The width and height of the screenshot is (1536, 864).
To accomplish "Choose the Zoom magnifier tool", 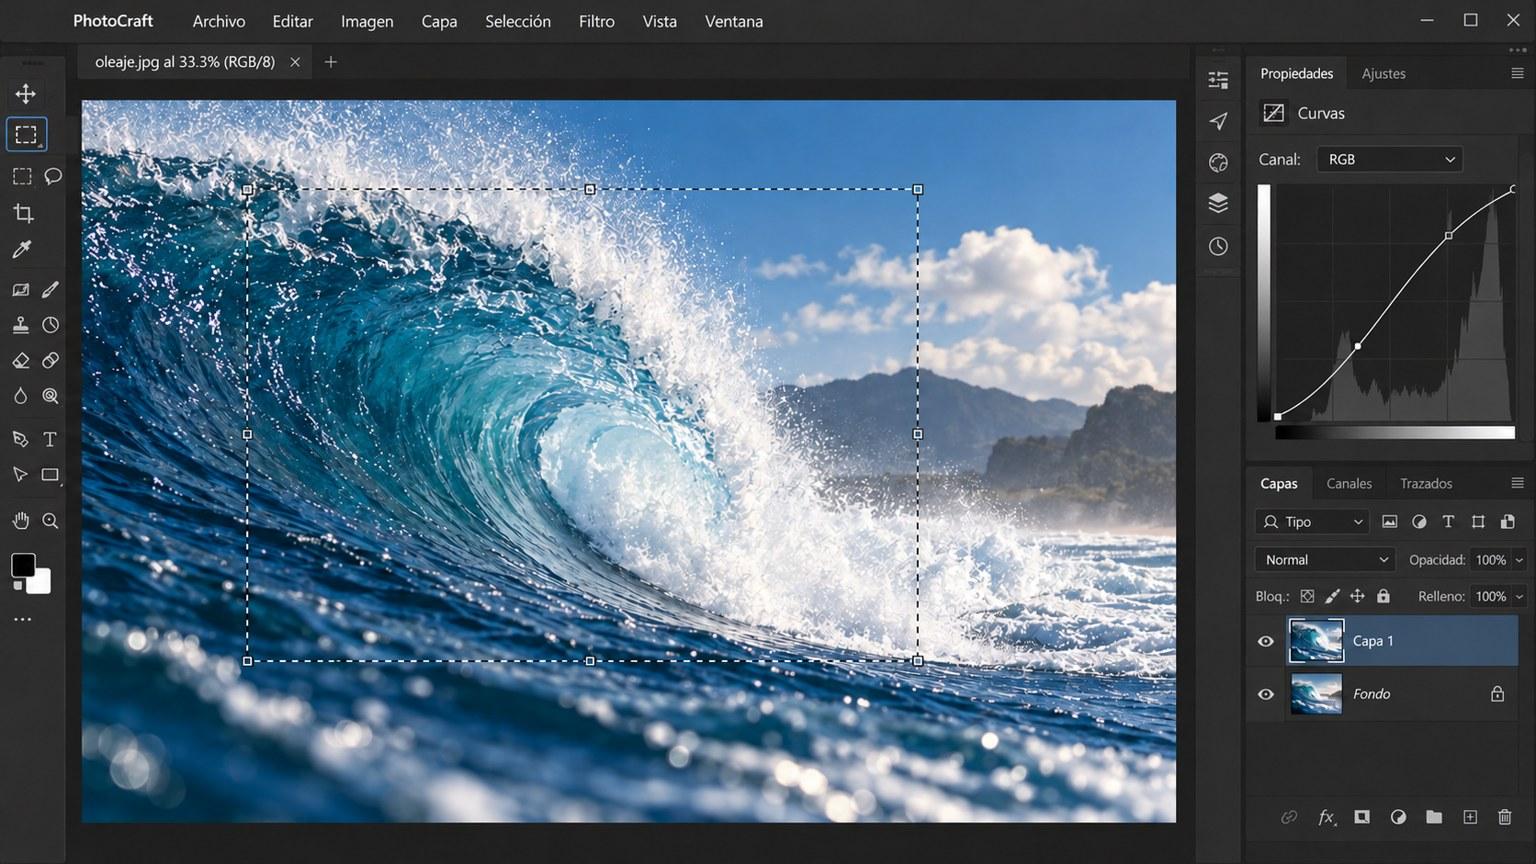I will tap(50, 520).
